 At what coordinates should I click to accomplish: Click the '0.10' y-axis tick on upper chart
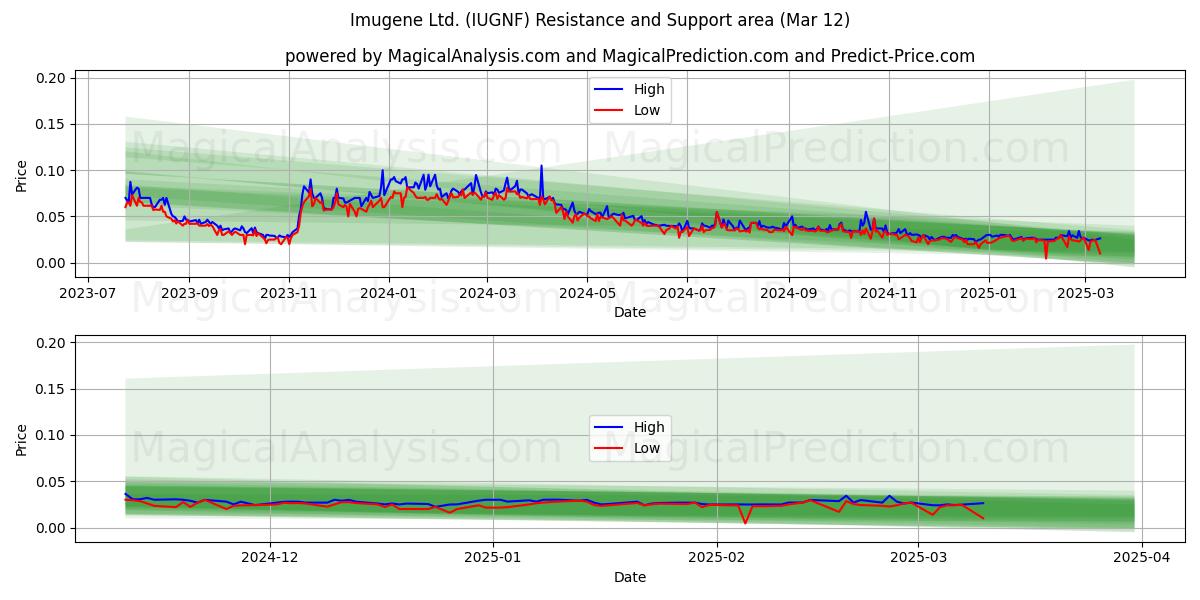point(52,171)
